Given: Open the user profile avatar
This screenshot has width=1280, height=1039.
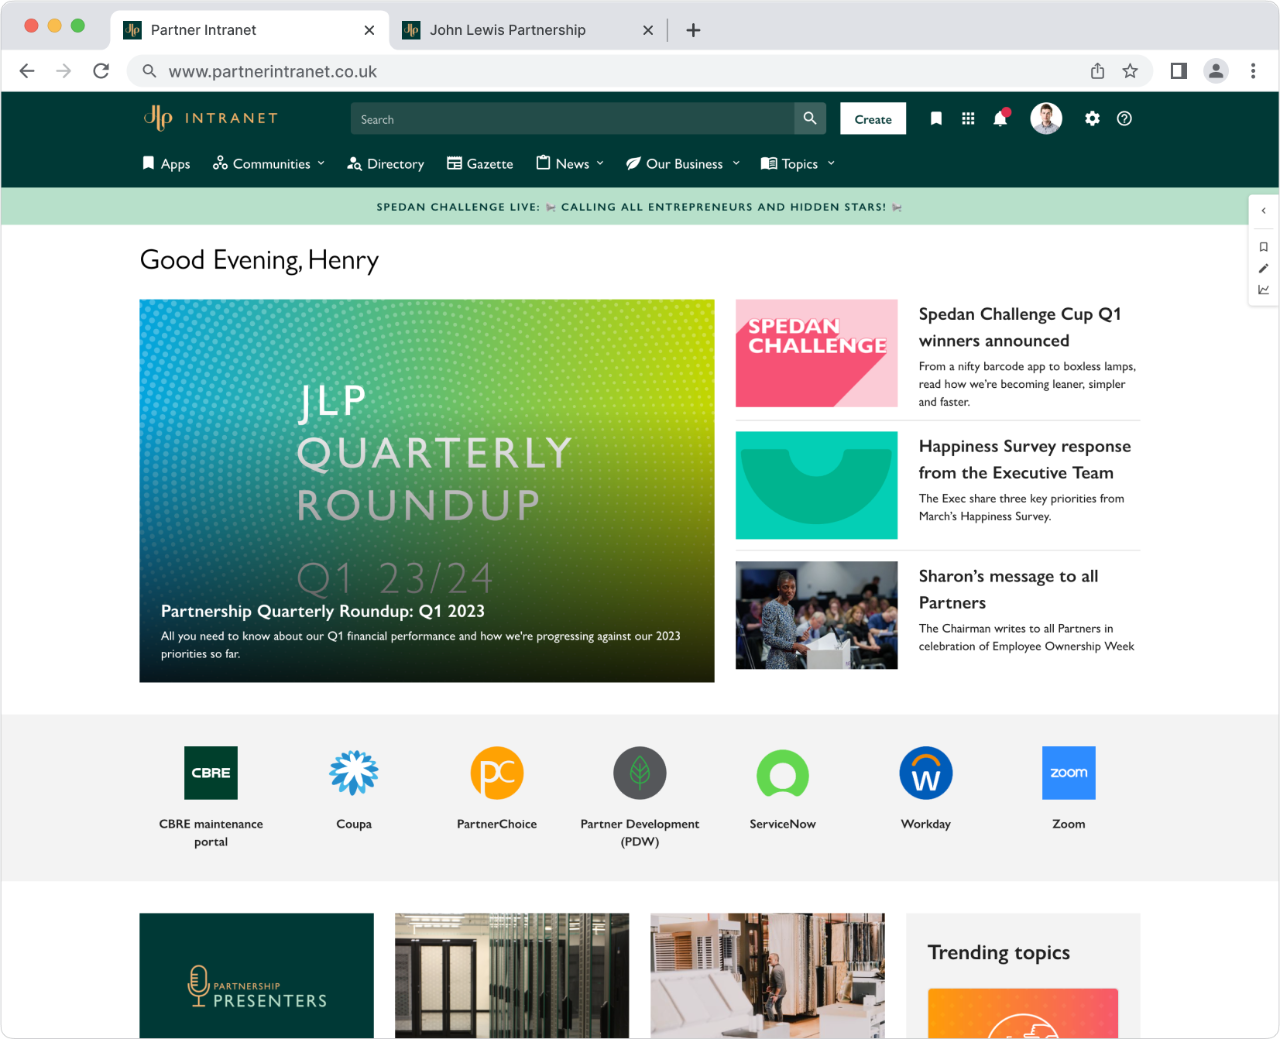Looking at the screenshot, I should click(1046, 118).
